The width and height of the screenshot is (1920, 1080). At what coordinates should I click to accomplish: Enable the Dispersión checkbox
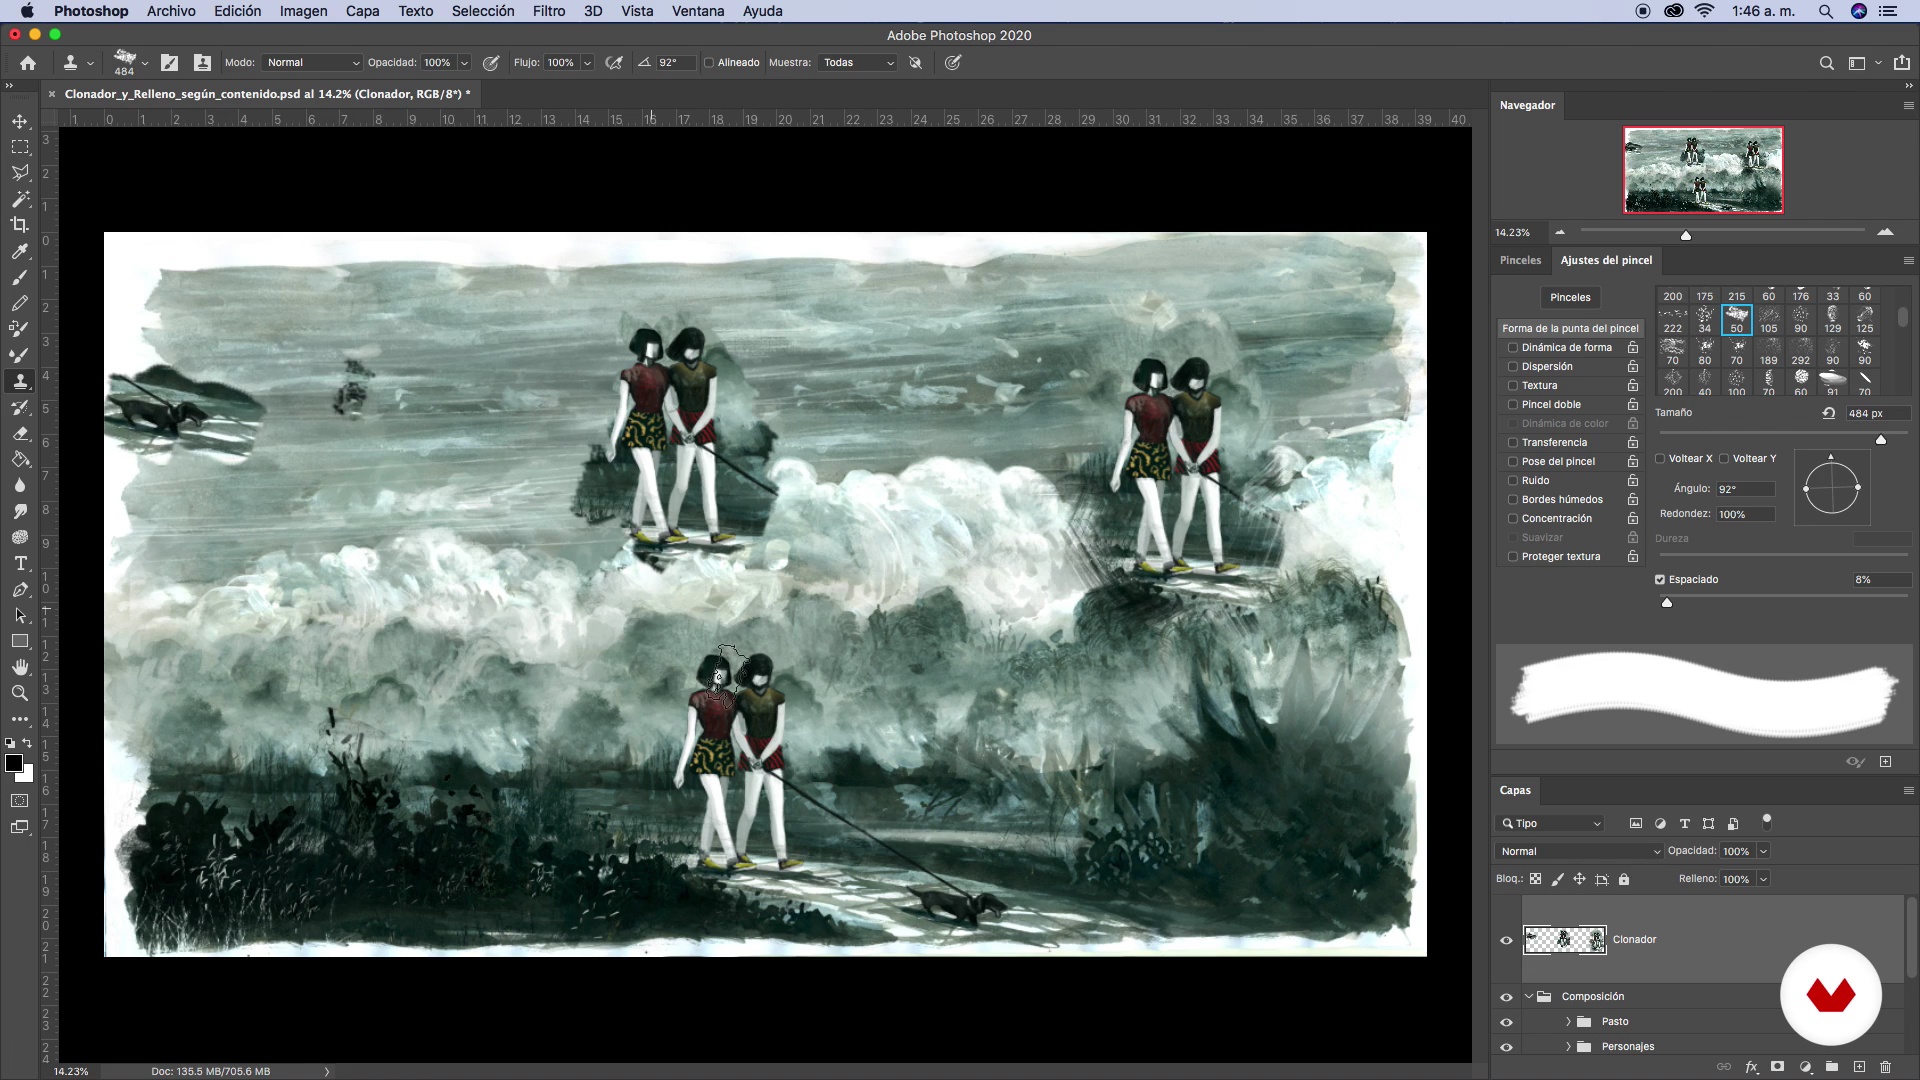(1513, 367)
